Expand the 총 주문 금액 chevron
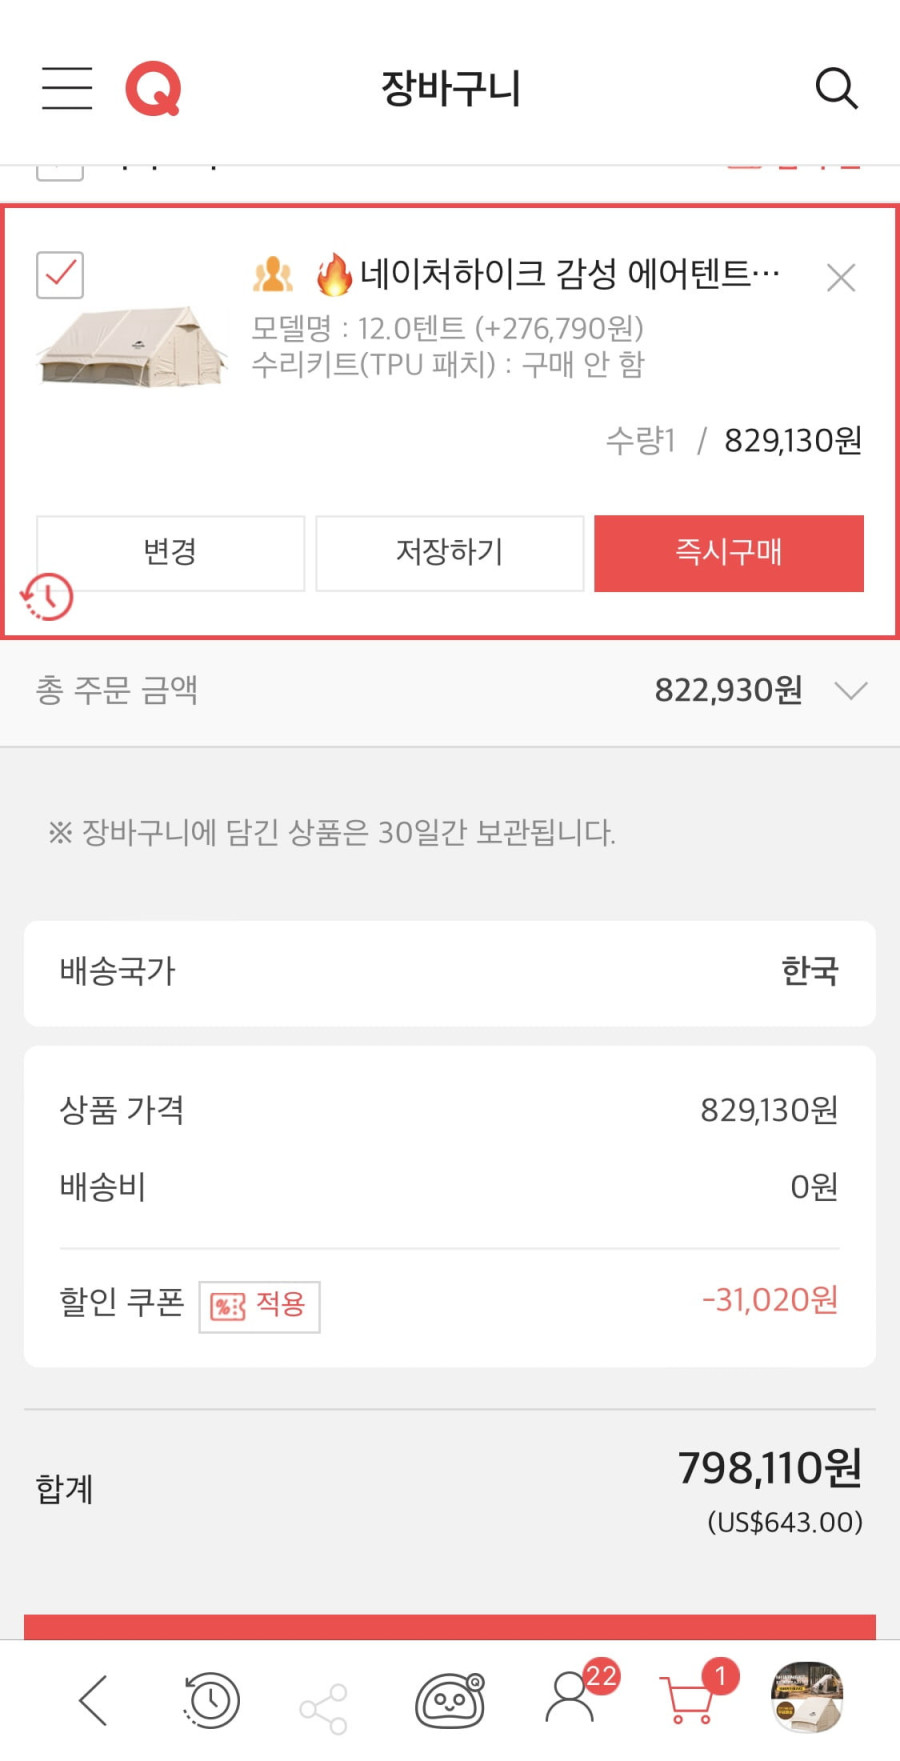 [850, 691]
